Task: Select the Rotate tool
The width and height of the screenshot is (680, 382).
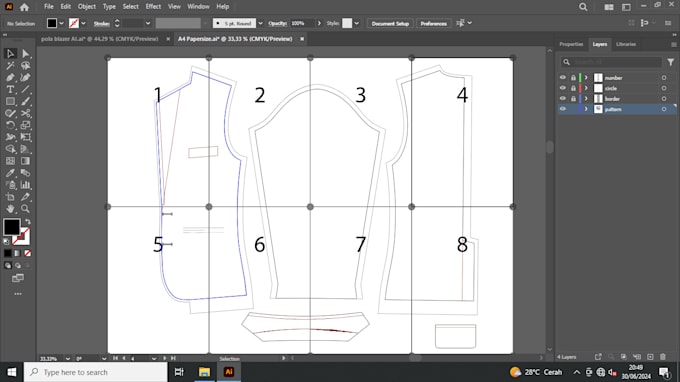Action: (10, 125)
